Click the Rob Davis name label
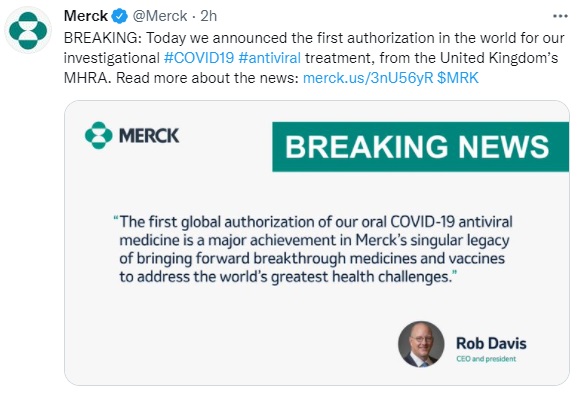Screen dimensions: 584x394 [x=491, y=343]
